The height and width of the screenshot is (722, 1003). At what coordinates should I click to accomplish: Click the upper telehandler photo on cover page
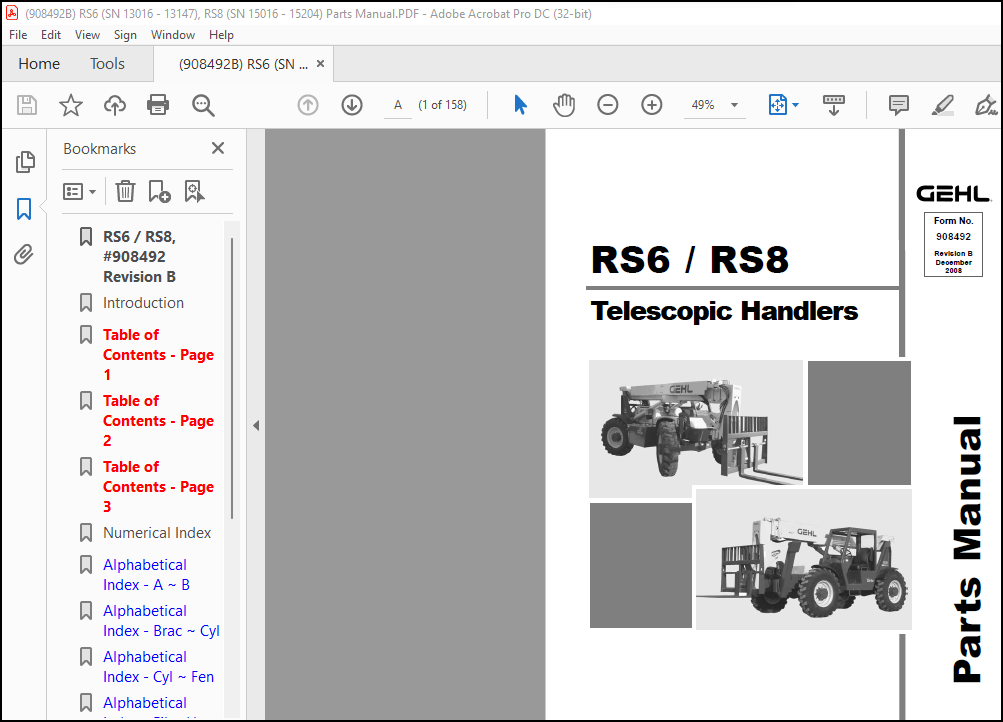point(695,428)
